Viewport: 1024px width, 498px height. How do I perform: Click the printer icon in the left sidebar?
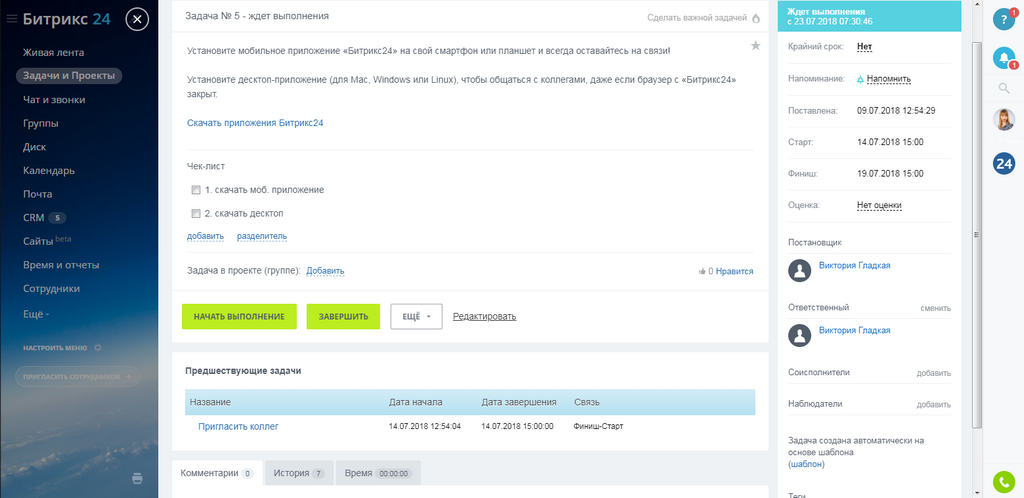pyautogui.click(x=137, y=478)
